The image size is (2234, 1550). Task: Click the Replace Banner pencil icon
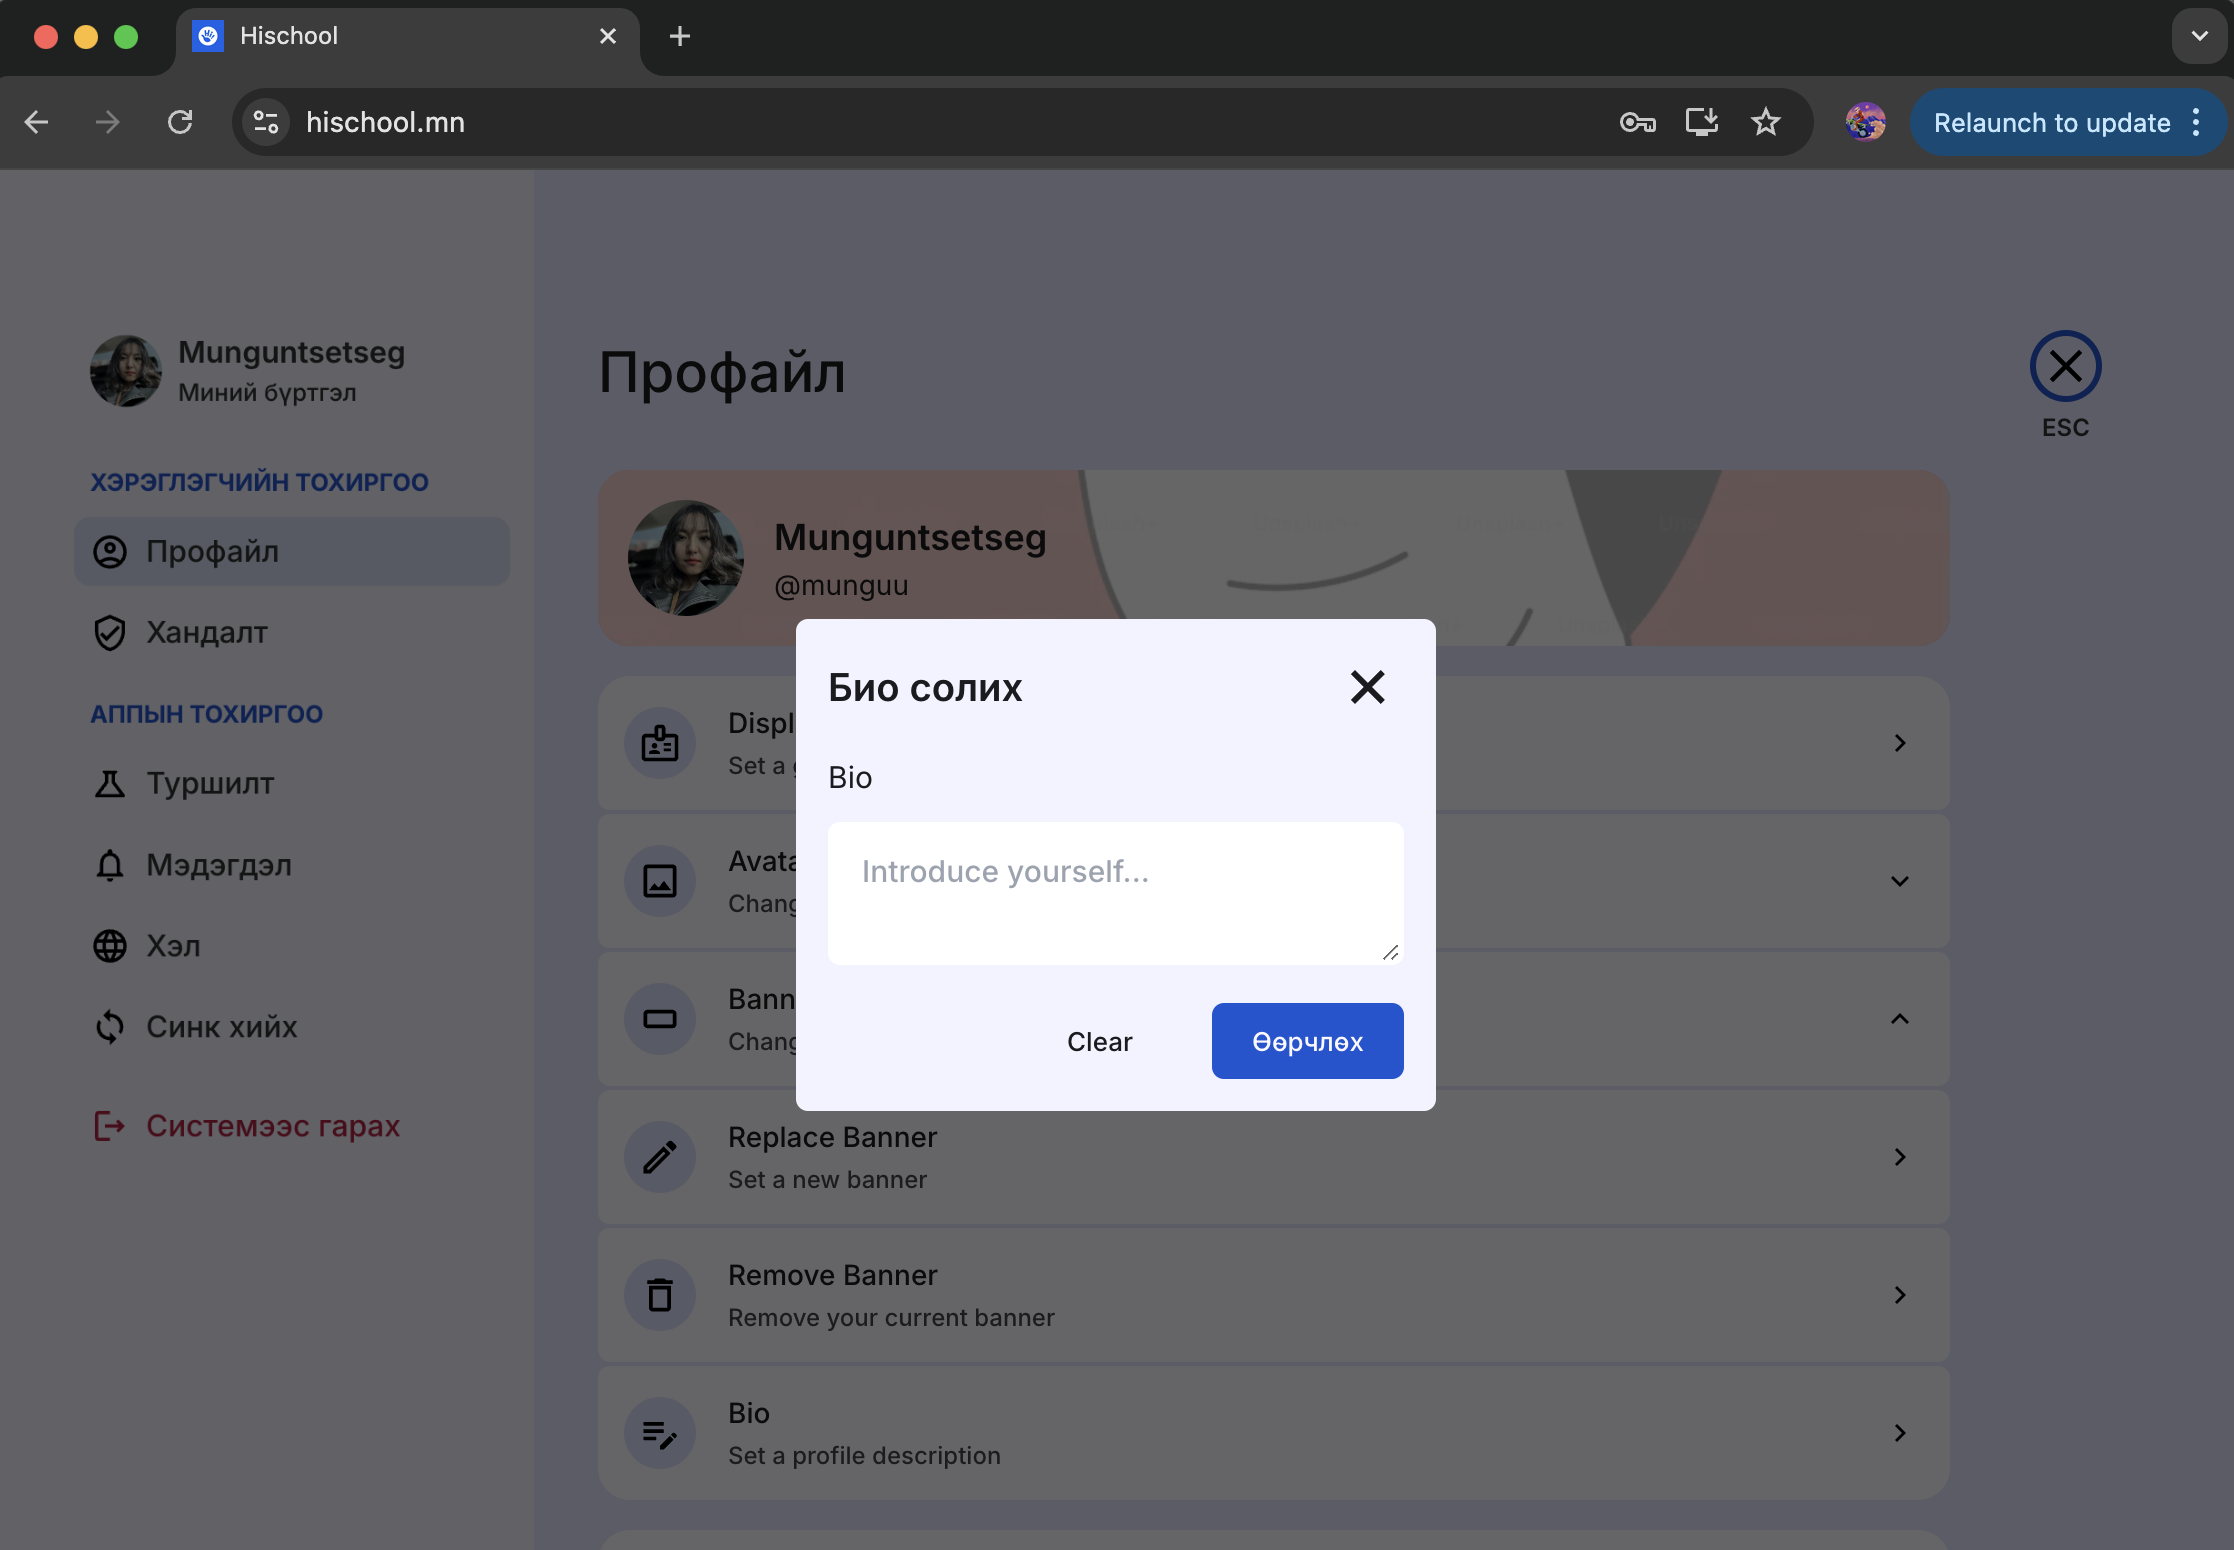[x=660, y=1157]
